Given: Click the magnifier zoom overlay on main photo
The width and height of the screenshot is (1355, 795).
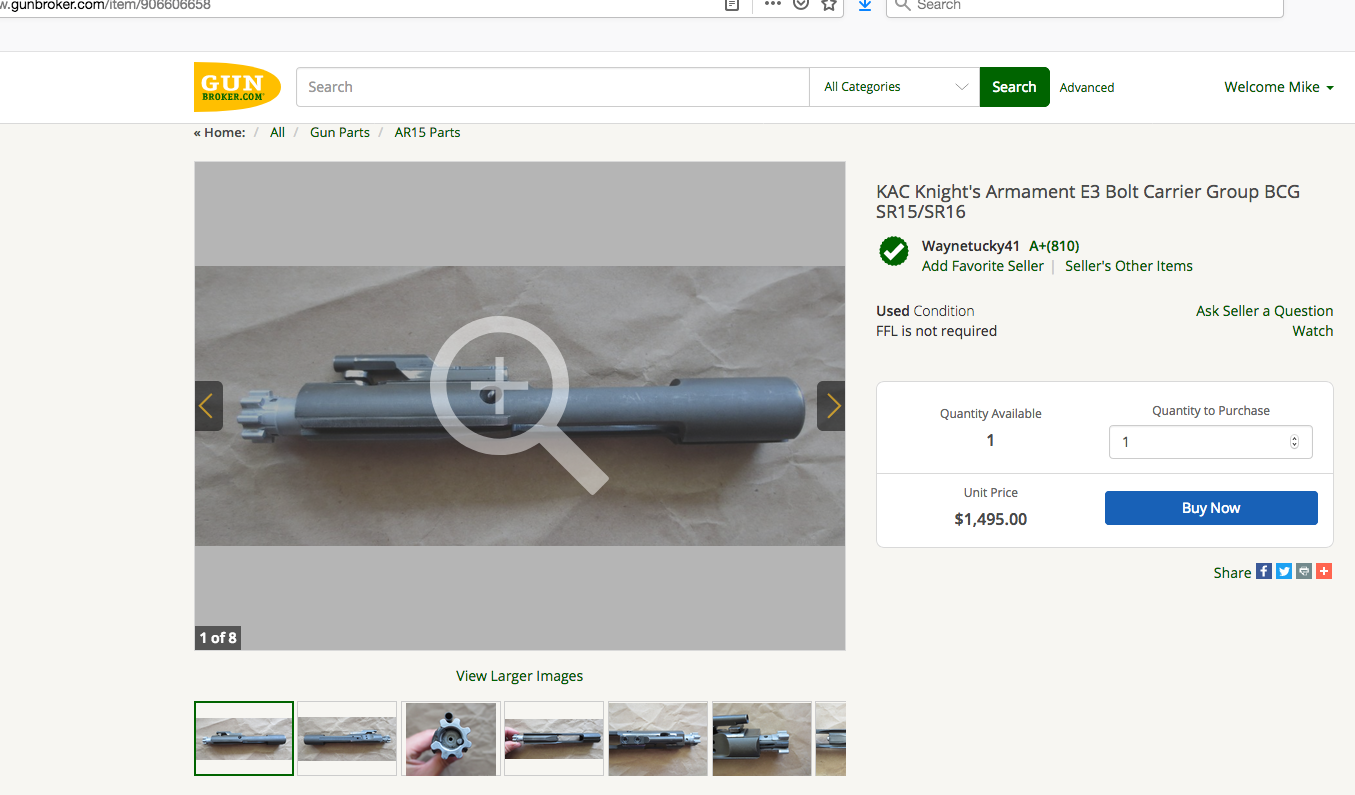Looking at the screenshot, I should coord(519,405).
